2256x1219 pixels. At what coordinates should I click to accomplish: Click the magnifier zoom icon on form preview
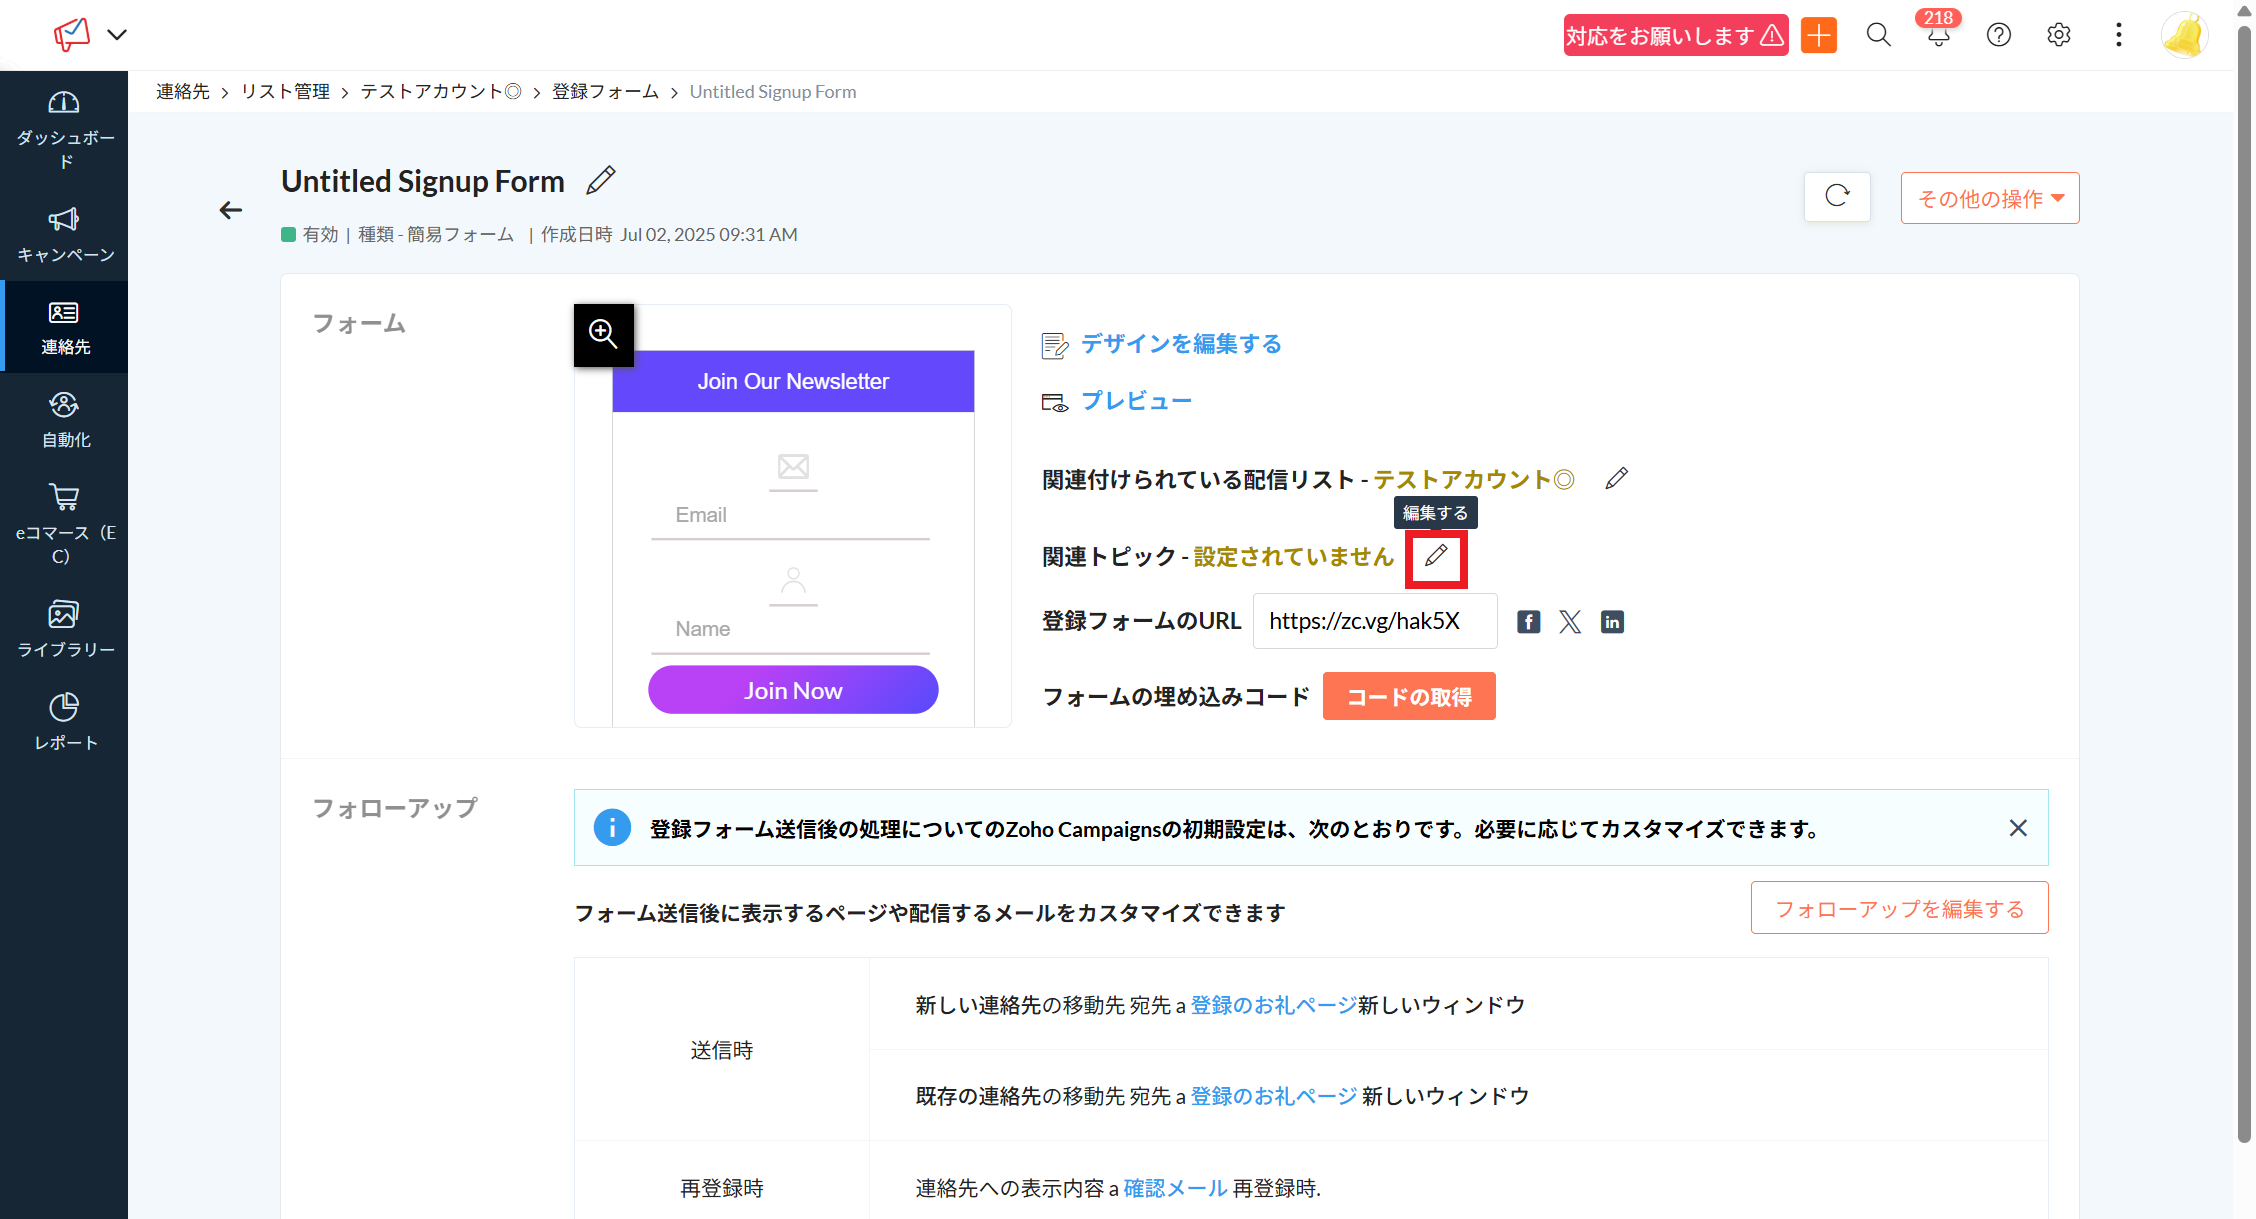pos(603,334)
